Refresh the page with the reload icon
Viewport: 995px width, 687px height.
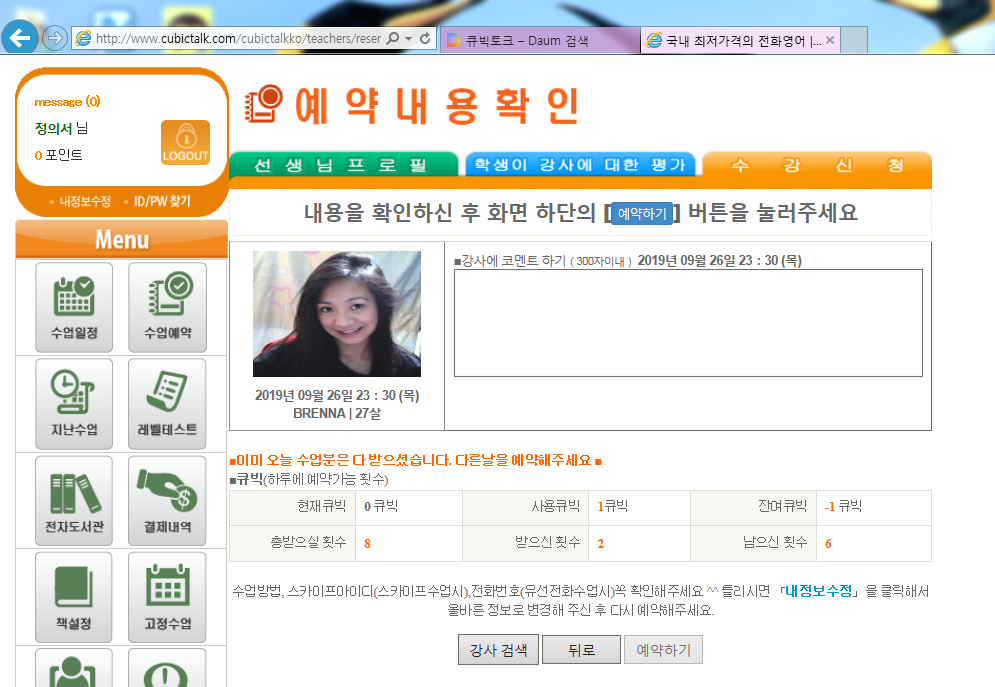(425, 39)
